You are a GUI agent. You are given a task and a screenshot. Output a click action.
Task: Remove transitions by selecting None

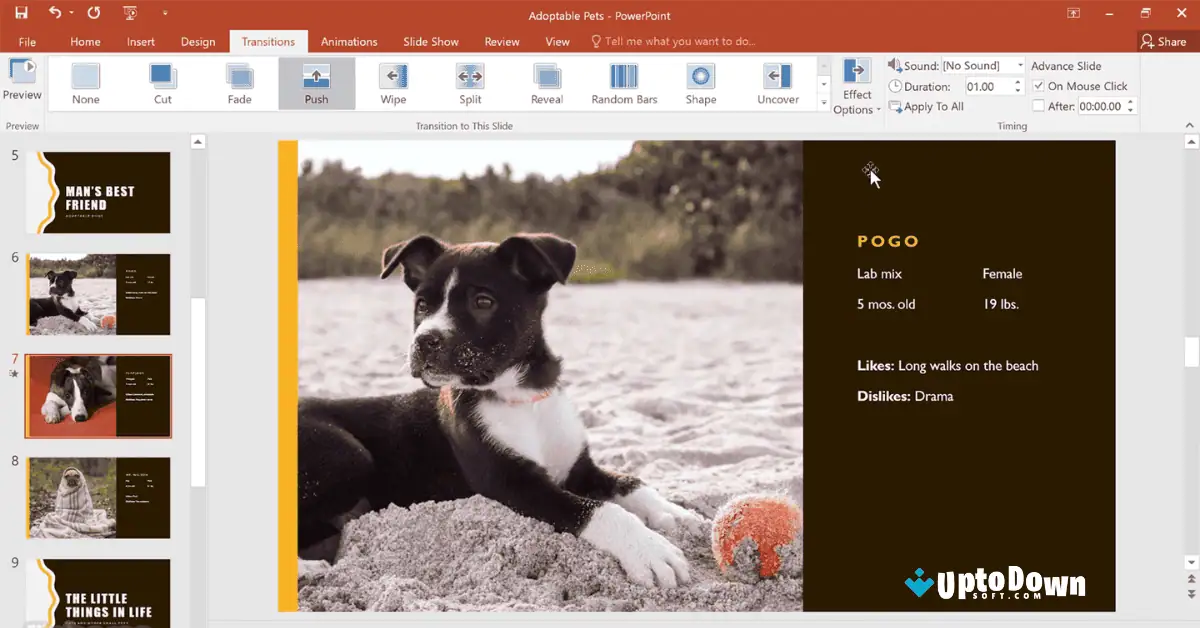85,84
